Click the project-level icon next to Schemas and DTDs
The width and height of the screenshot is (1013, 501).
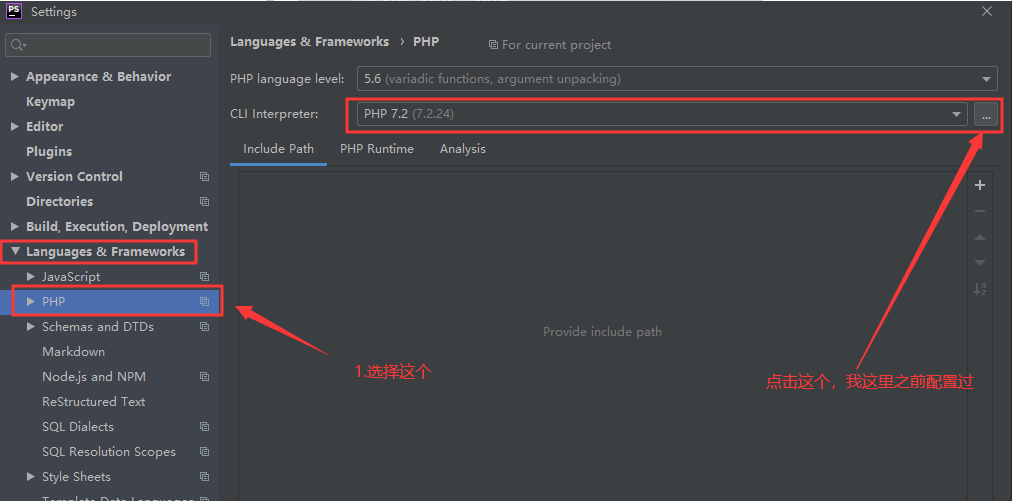204,327
